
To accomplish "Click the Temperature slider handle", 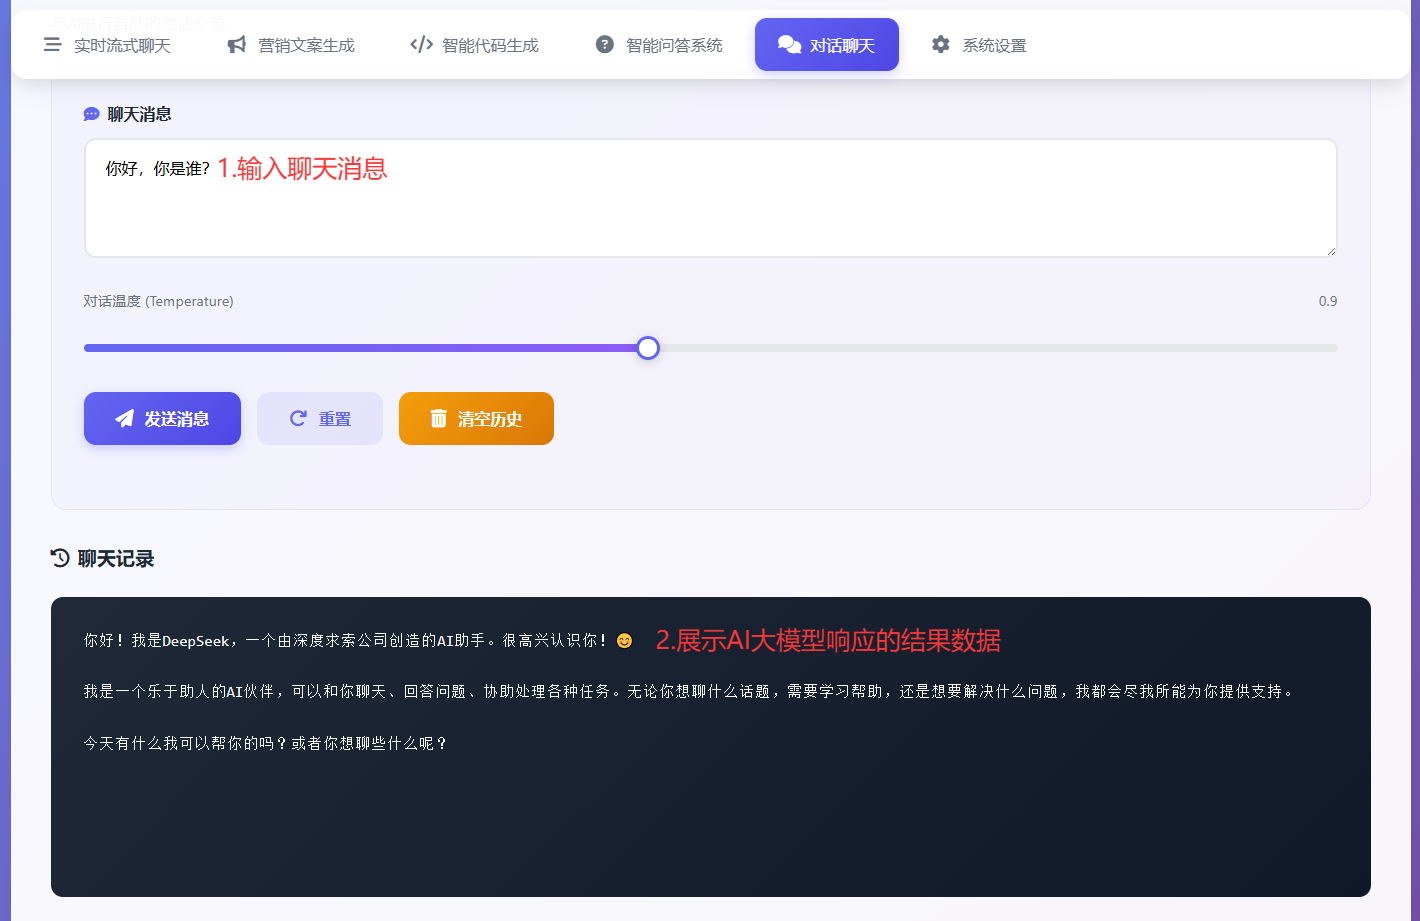I will point(648,348).
